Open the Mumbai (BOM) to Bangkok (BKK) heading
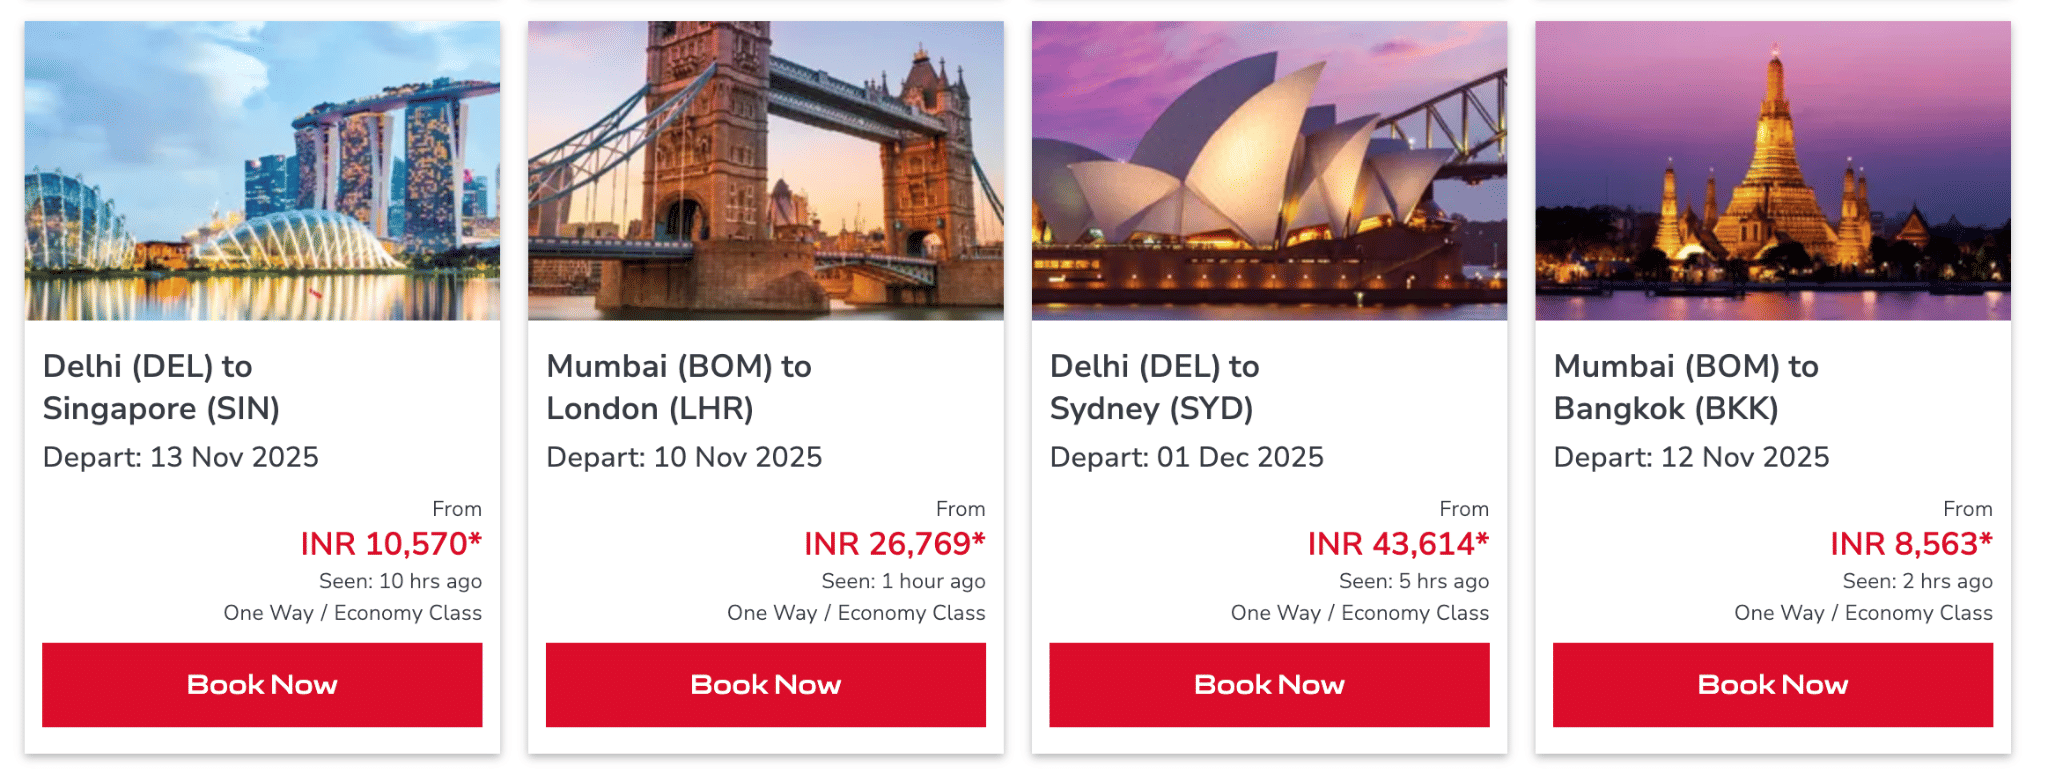Screen dimensions: 2048x771 click(x=1686, y=387)
